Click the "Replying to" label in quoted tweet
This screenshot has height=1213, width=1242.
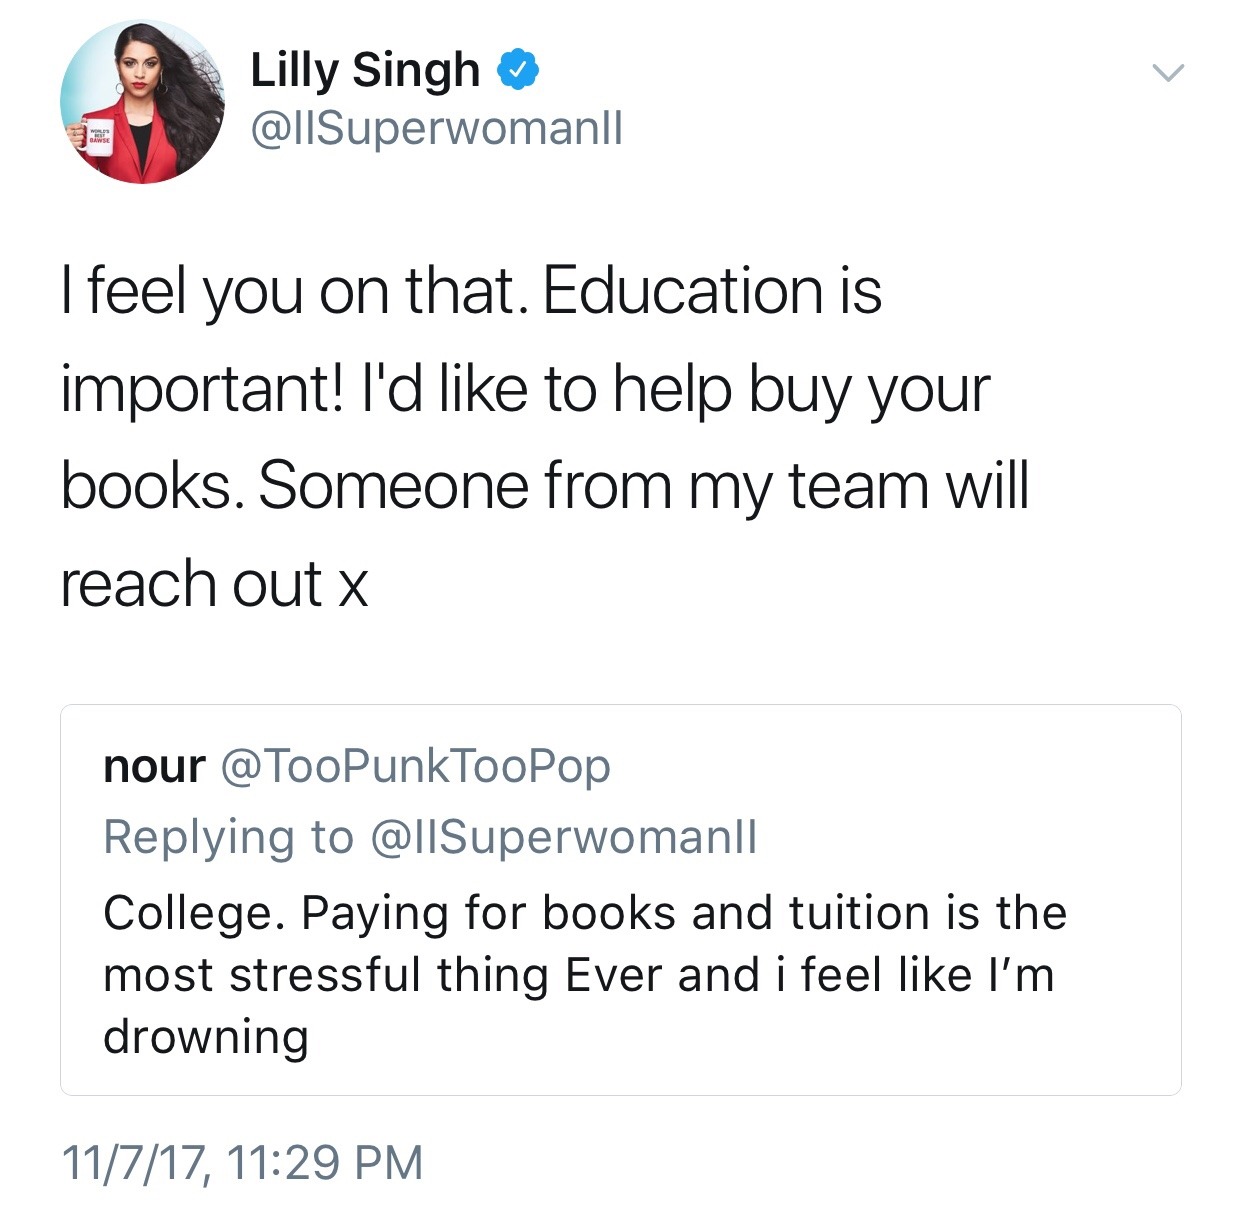(x=228, y=837)
